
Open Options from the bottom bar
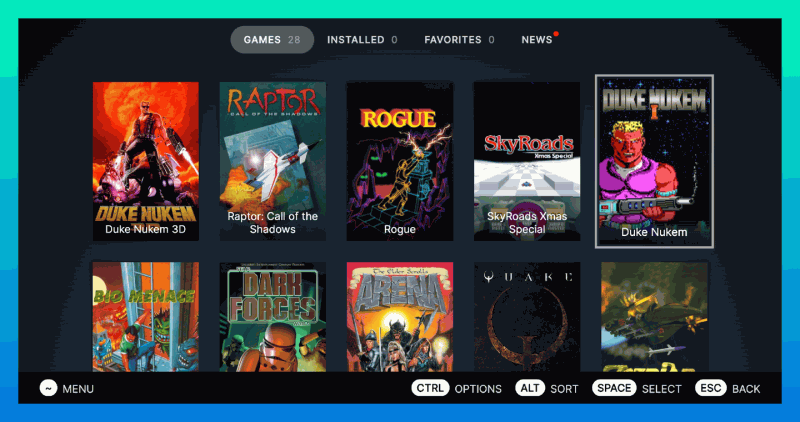tap(478, 389)
